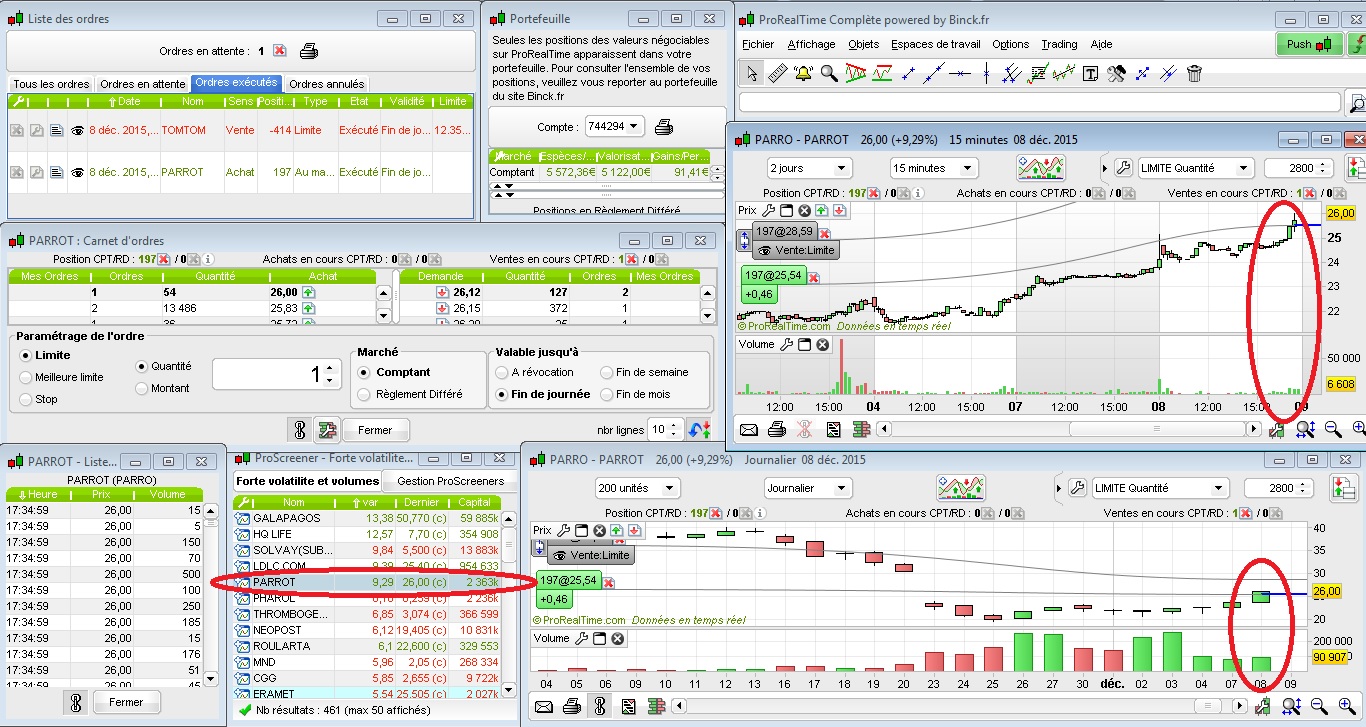1366x727 pixels.
Task: Open LIMITE Quantité dropdown in 15 minutes chart
Action: 1195,168
